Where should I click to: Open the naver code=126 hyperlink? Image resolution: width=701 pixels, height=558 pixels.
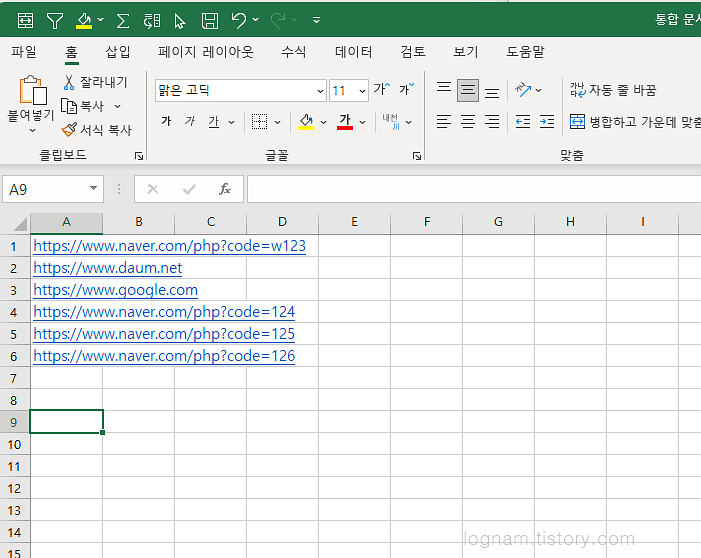coord(164,356)
